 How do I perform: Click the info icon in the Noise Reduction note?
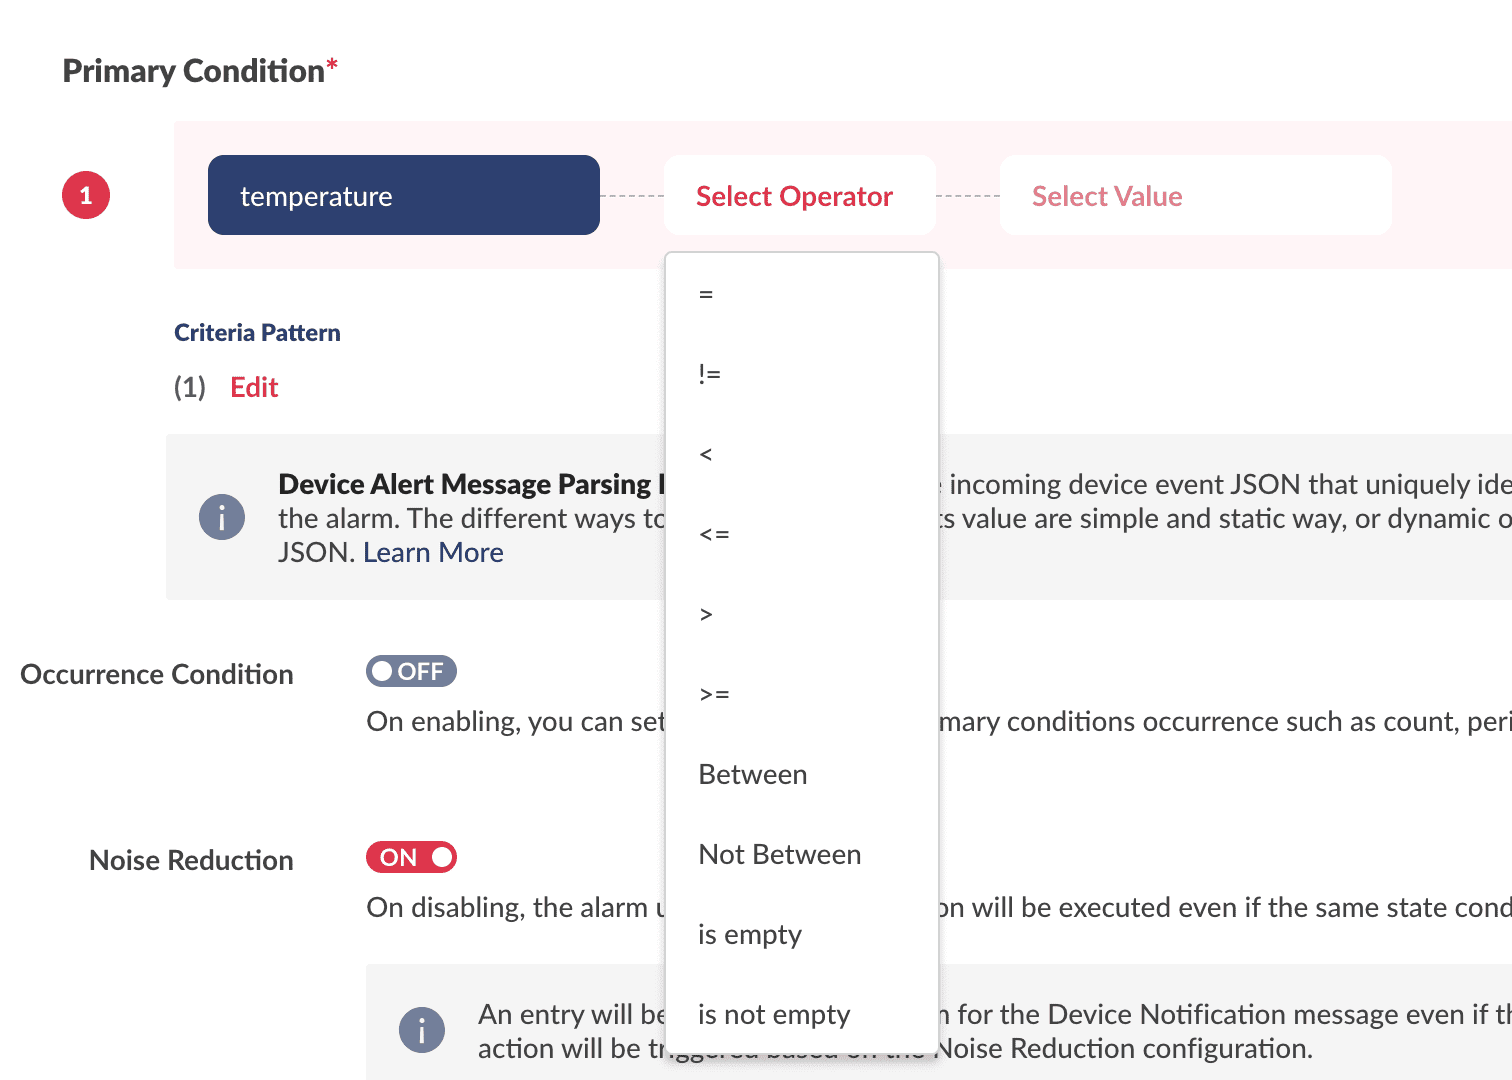421,1030
